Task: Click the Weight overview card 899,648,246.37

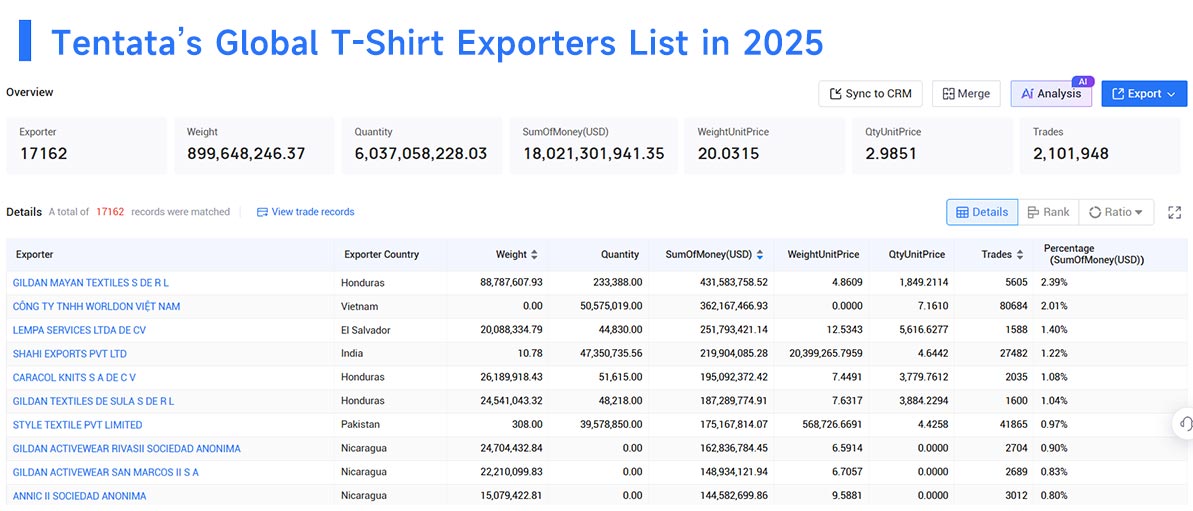Action: [x=254, y=145]
